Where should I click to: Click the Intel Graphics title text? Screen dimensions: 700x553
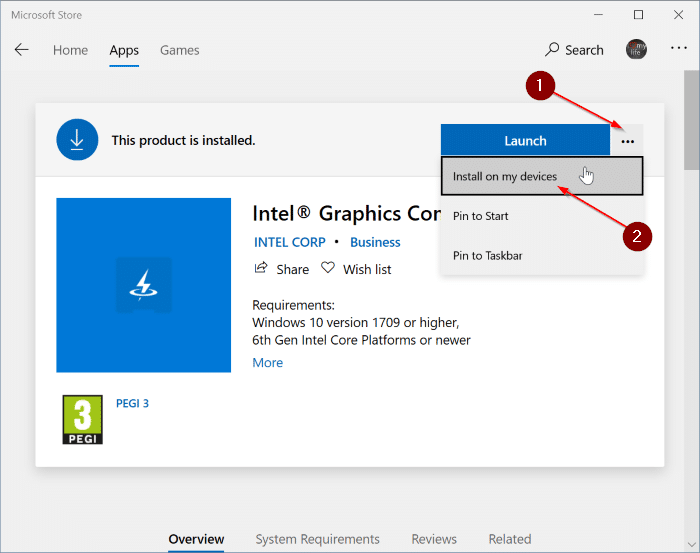346,213
